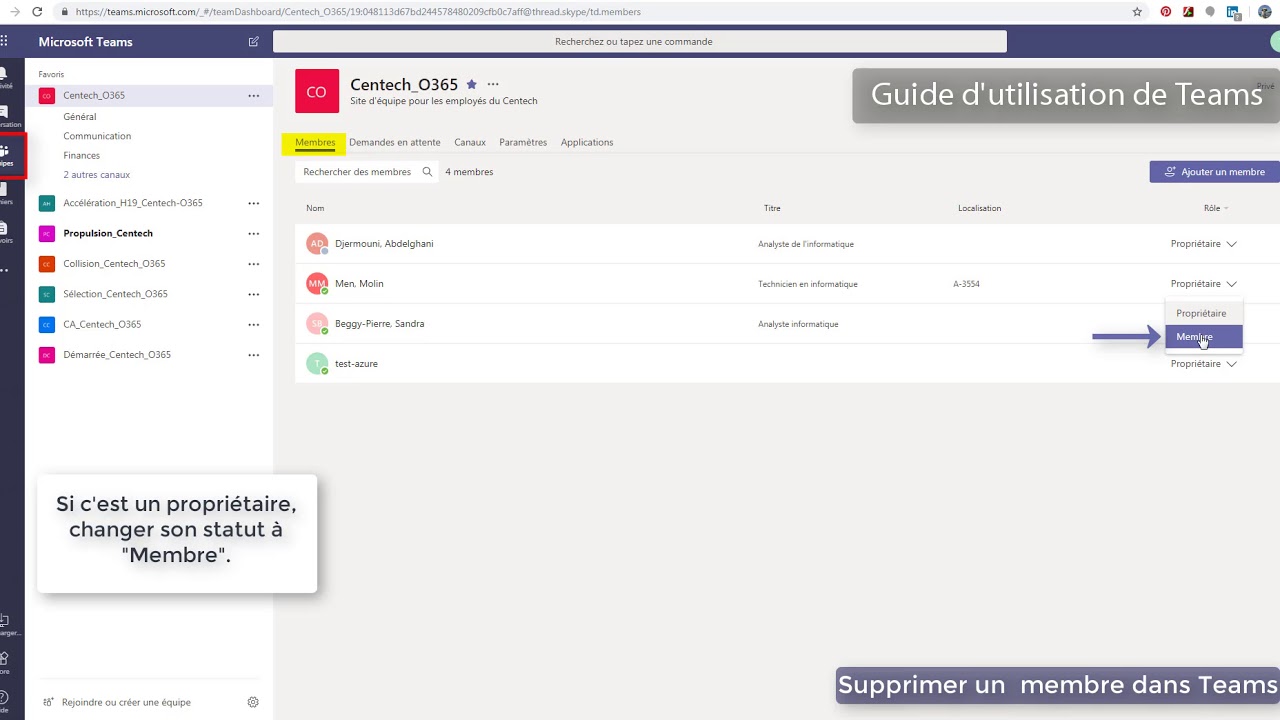This screenshot has width=1280, height=720.
Task: Click the Localisation column header
Action: (x=979, y=208)
